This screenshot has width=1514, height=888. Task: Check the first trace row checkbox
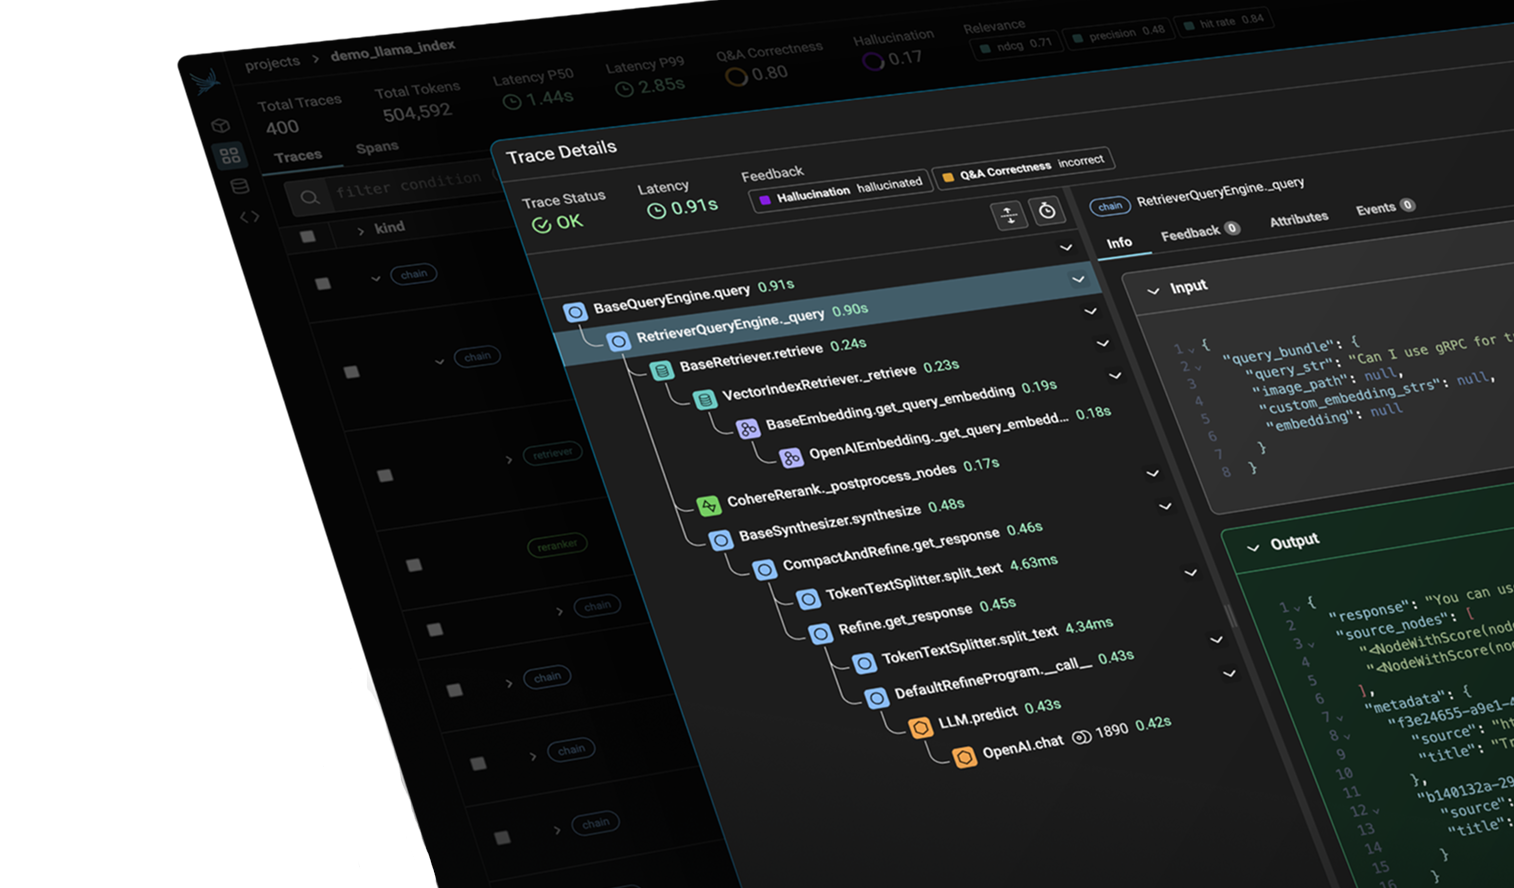[323, 284]
